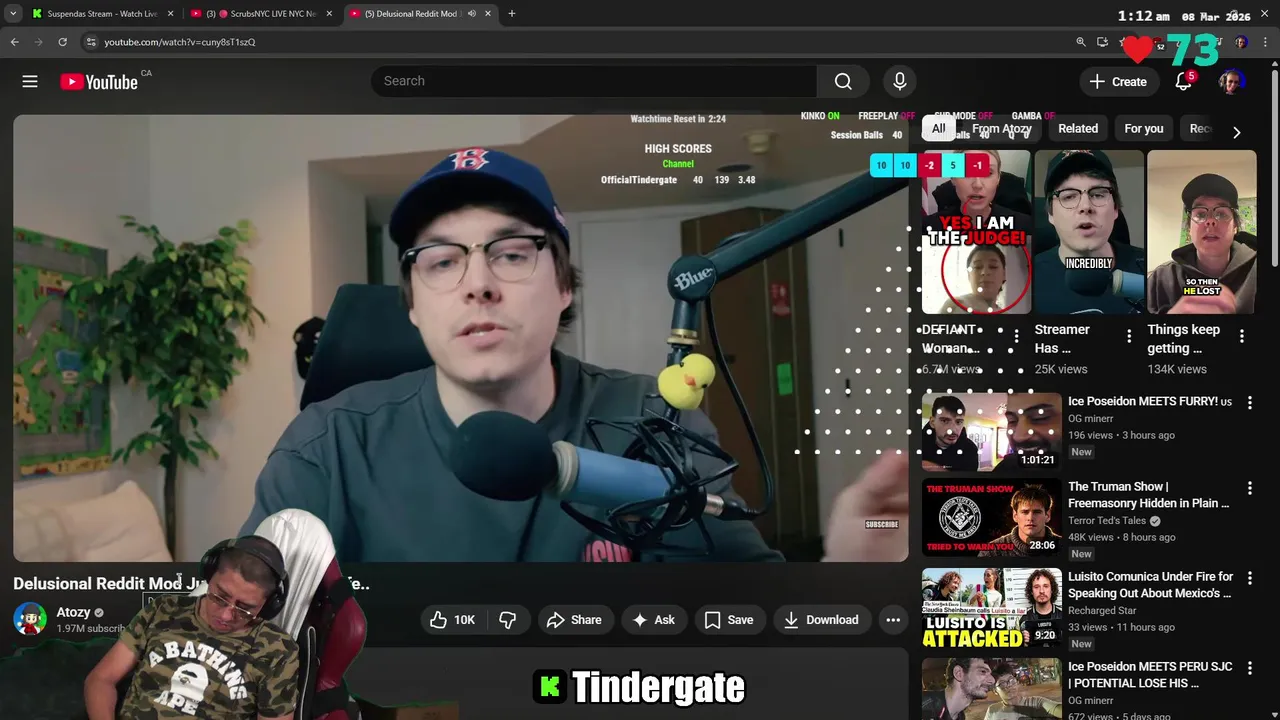Click The Truman Show Freemasonry title
The width and height of the screenshot is (1280, 720).
tap(1149, 495)
